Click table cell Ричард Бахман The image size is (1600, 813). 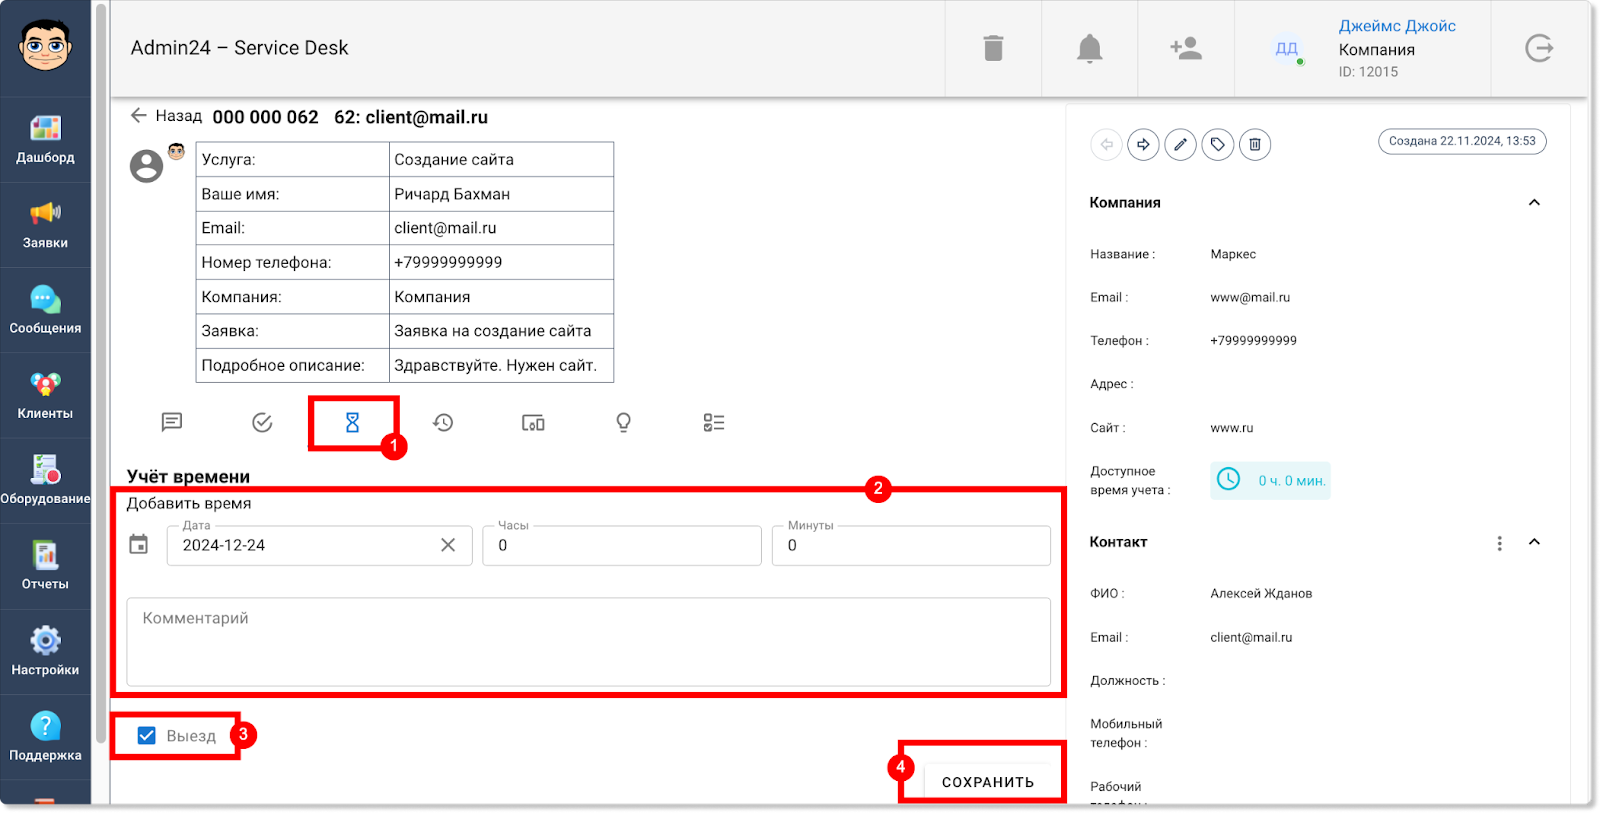[501, 194]
